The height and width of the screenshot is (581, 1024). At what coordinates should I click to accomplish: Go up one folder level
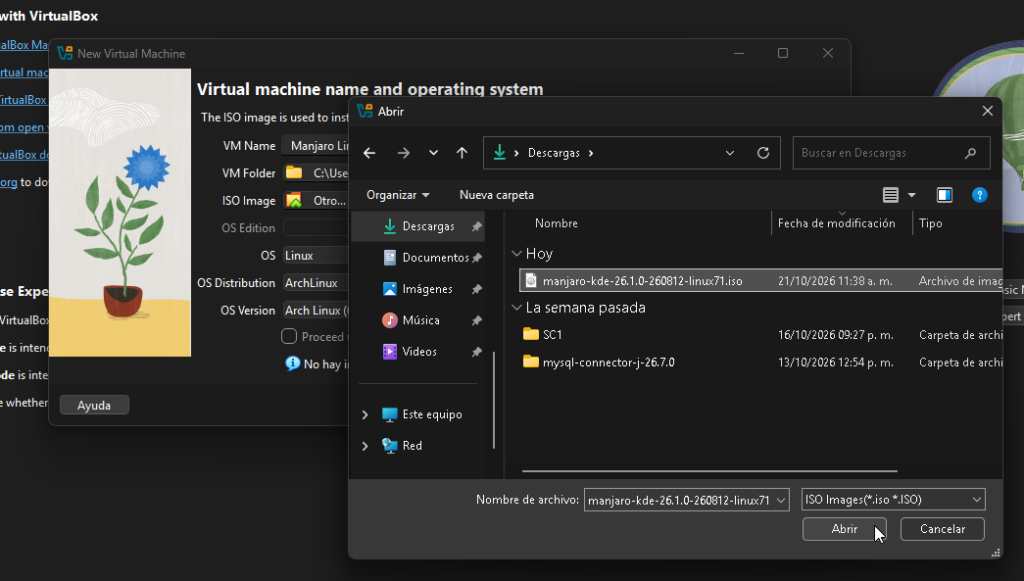pos(462,153)
